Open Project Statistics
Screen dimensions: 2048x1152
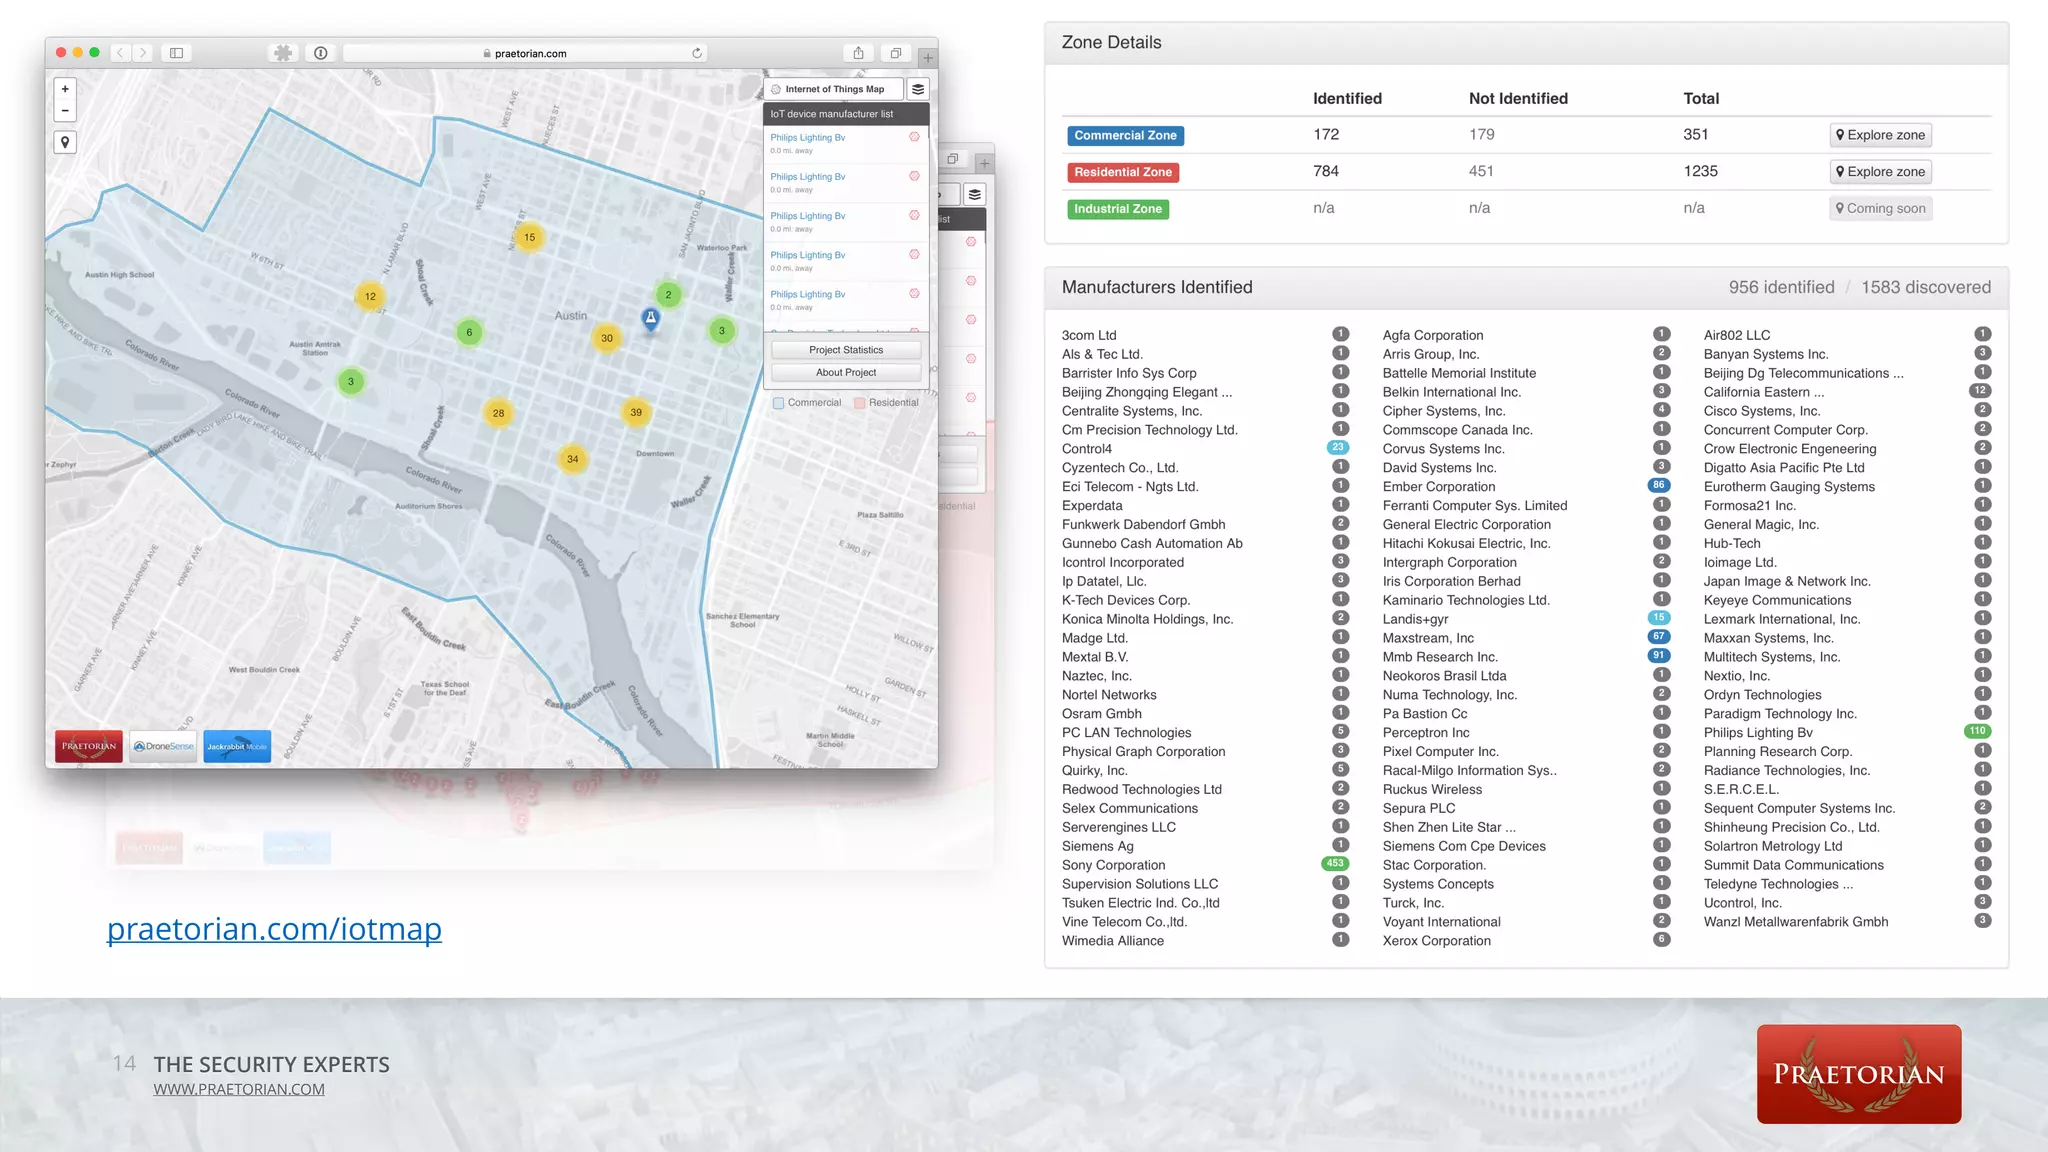[x=846, y=350]
